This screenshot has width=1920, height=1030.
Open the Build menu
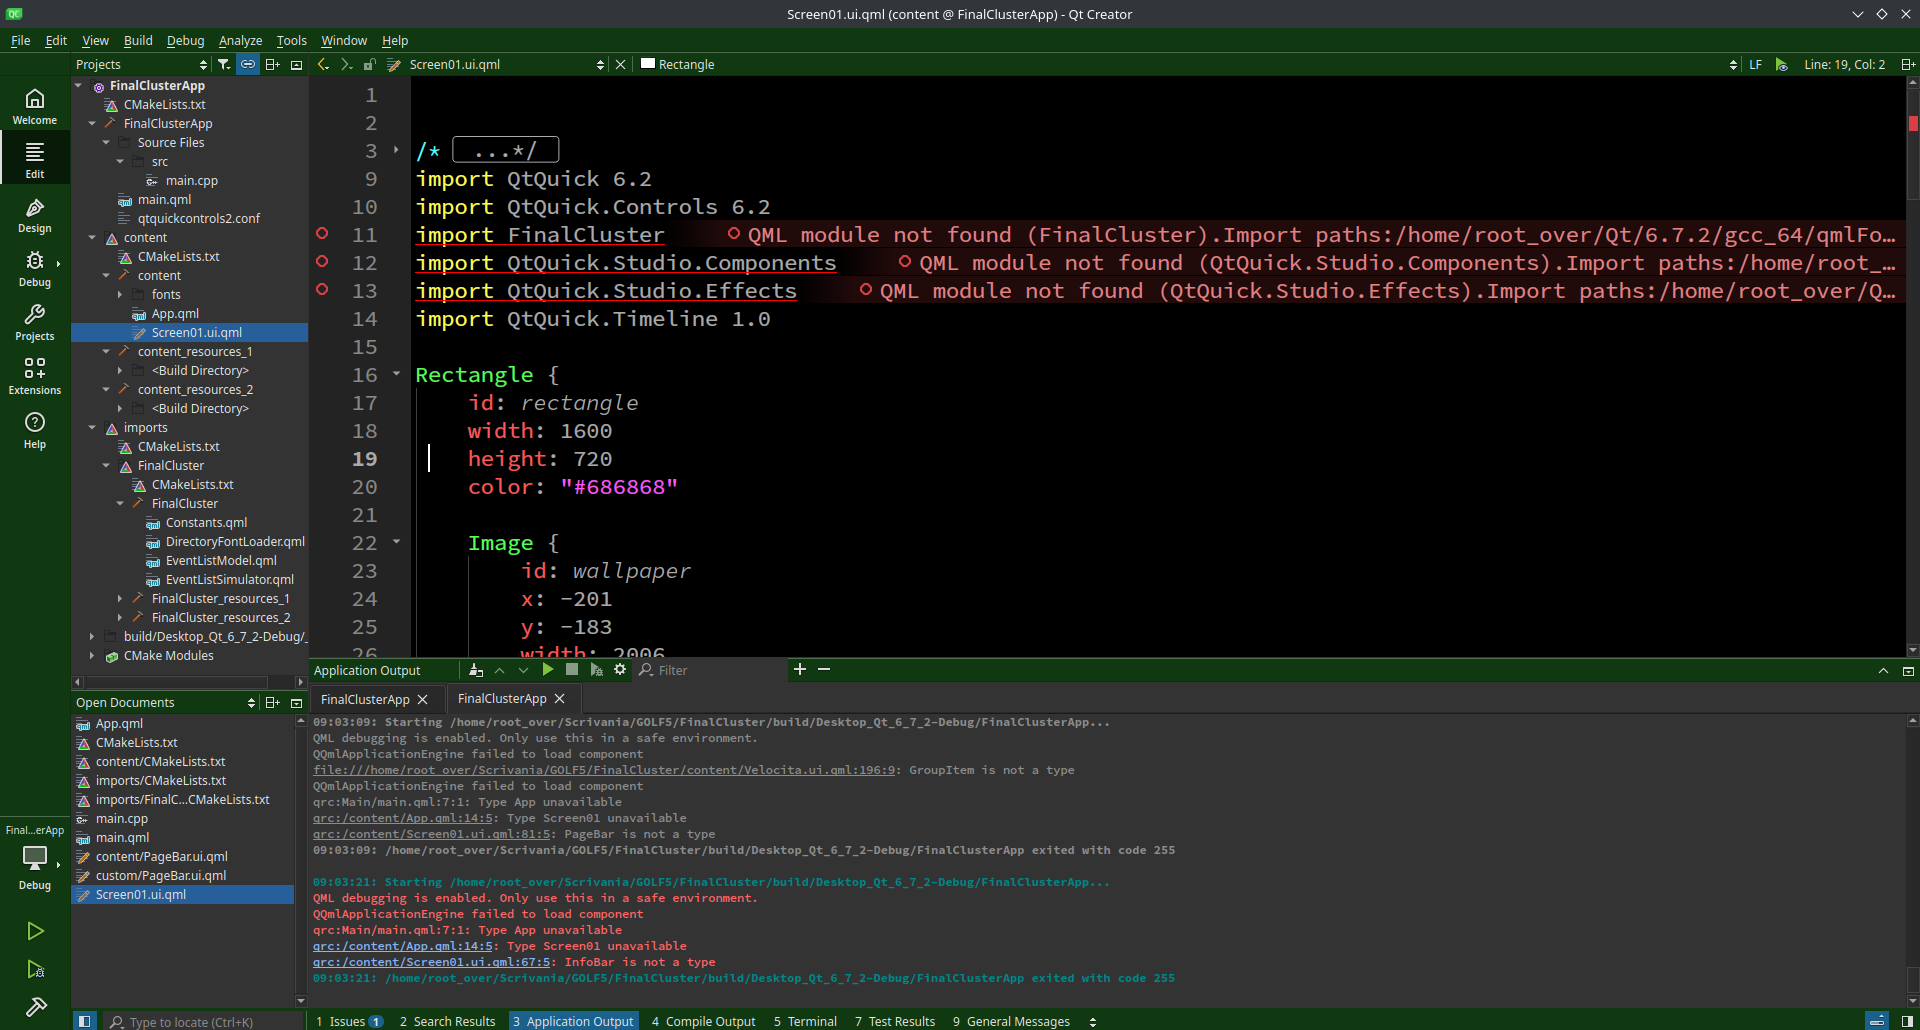(138, 40)
